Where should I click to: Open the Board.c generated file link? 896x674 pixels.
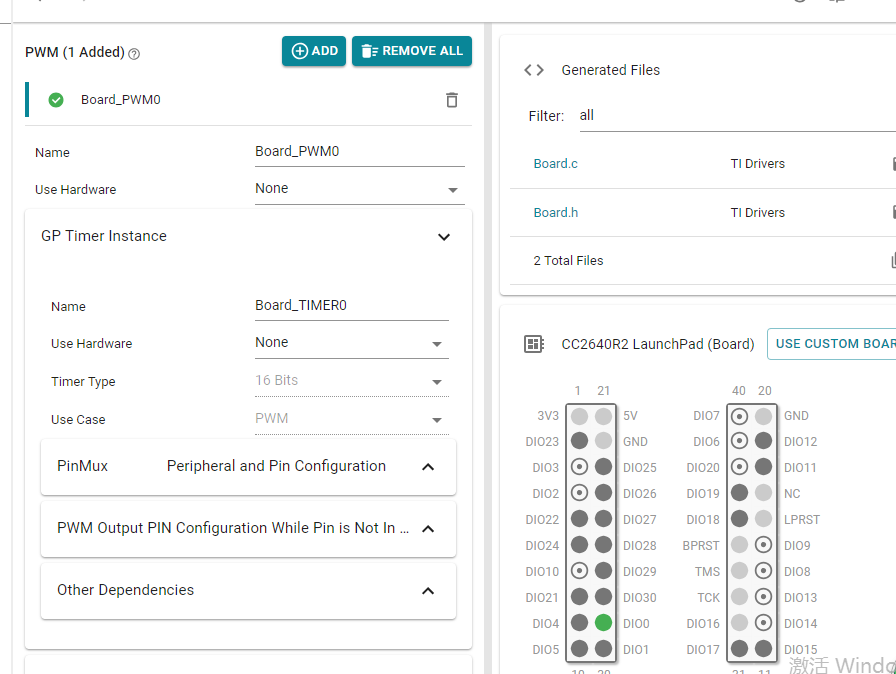[556, 164]
